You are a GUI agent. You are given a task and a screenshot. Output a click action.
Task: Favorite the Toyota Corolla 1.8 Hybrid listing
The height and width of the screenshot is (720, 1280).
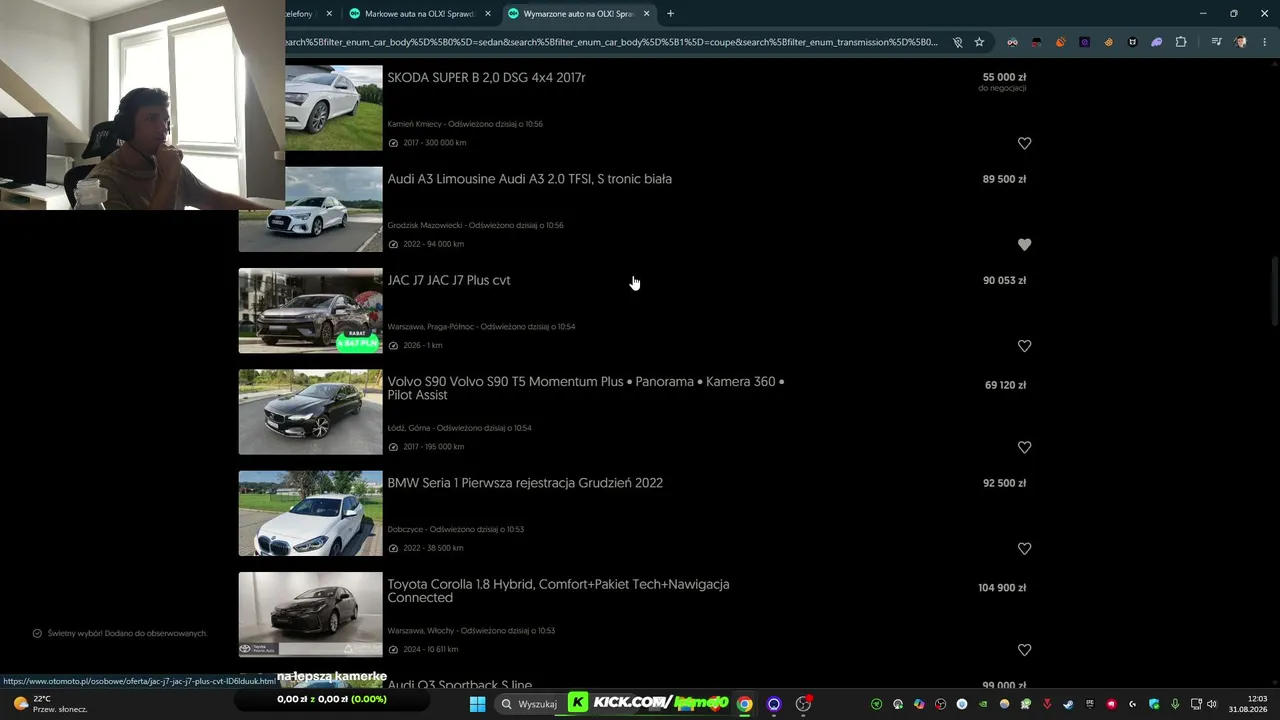click(1024, 650)
